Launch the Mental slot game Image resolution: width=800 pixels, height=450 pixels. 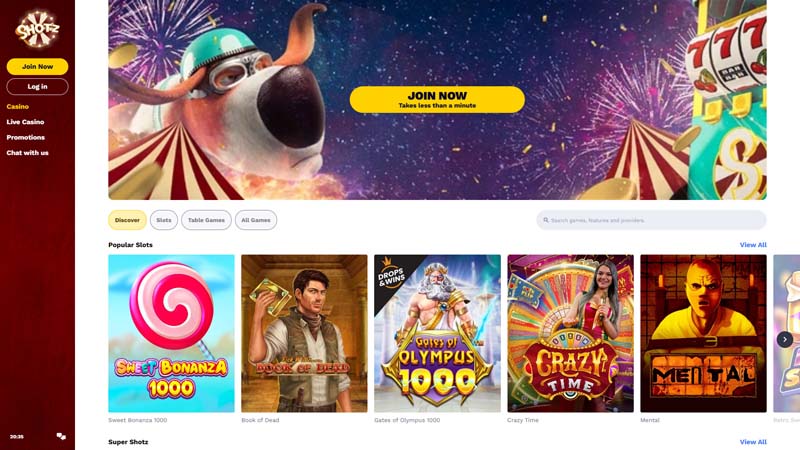tap(703, 334)
